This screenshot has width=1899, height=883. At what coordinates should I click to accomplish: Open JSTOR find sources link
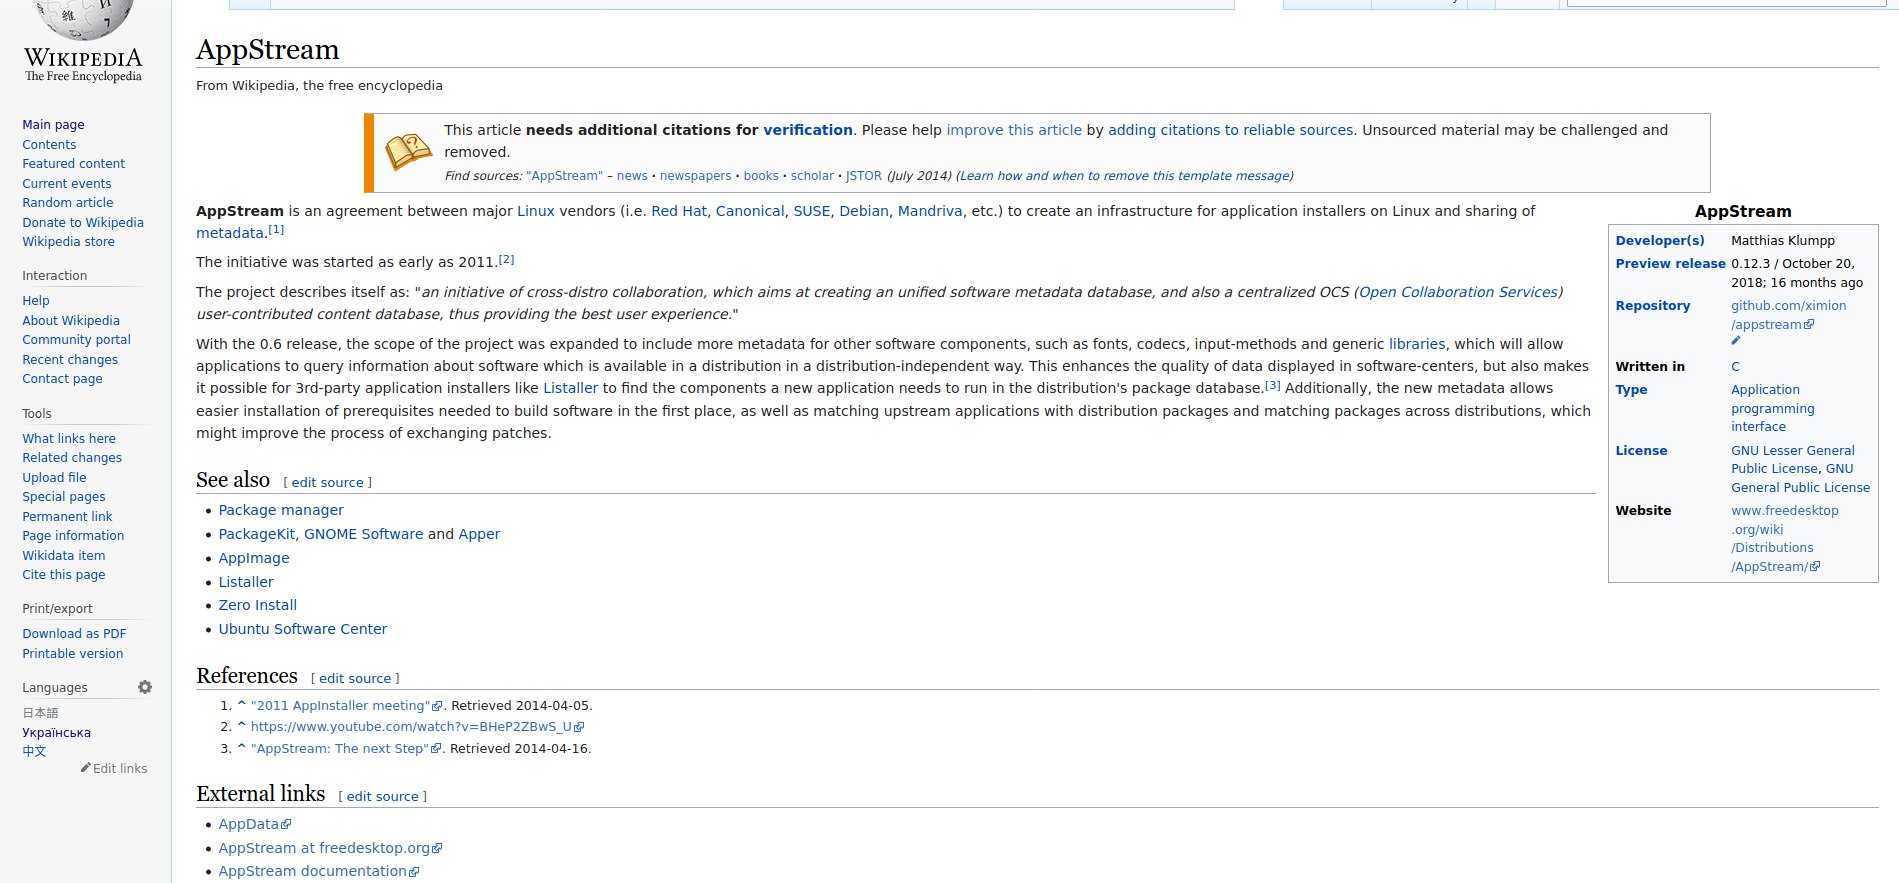[864, 176]
